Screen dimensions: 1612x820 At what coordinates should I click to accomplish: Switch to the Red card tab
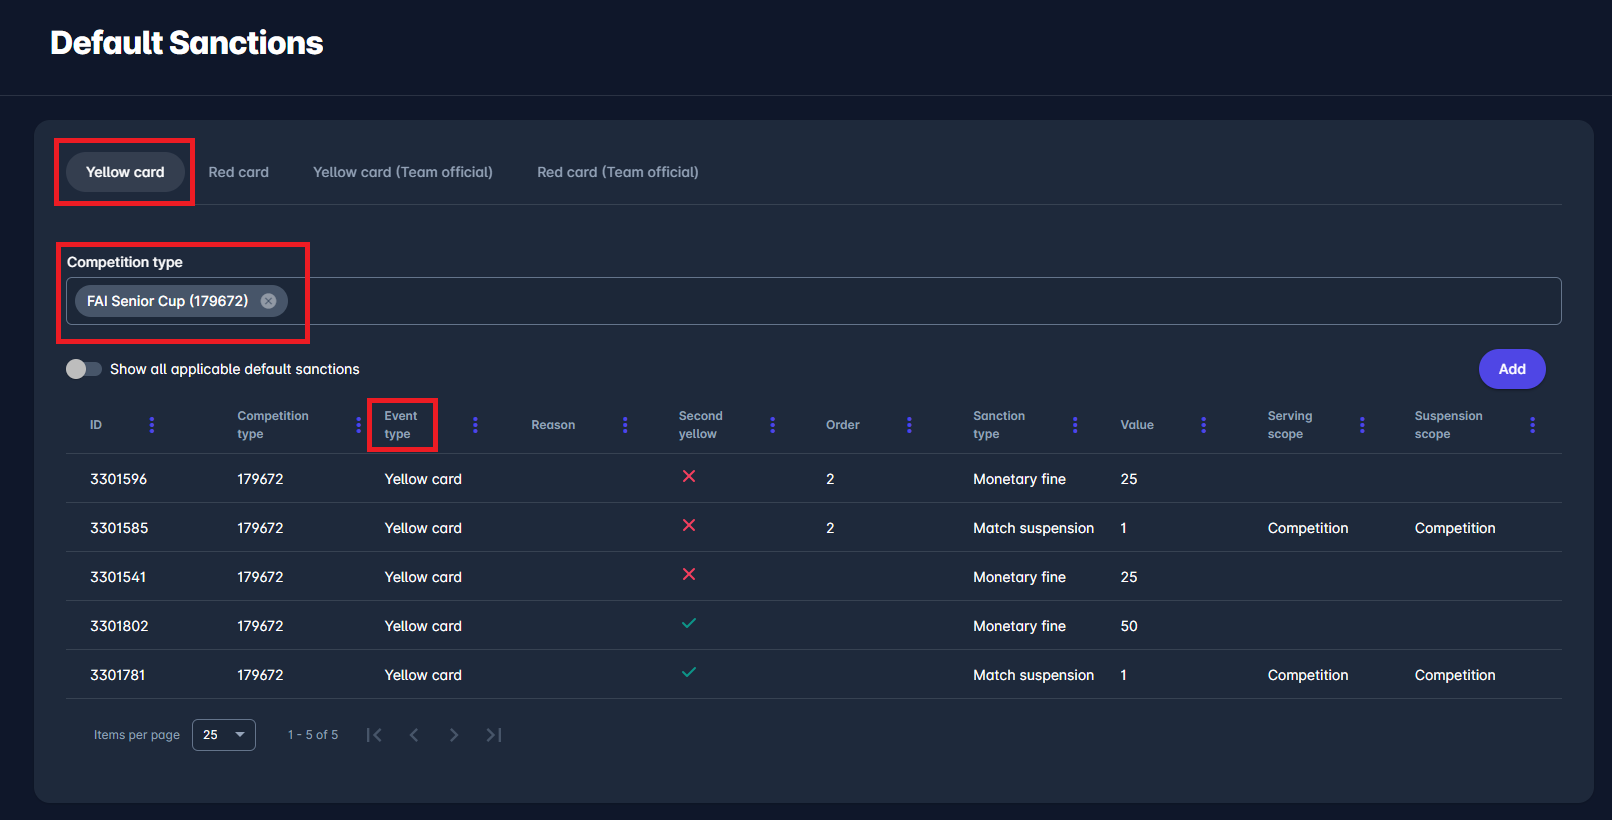238,172
